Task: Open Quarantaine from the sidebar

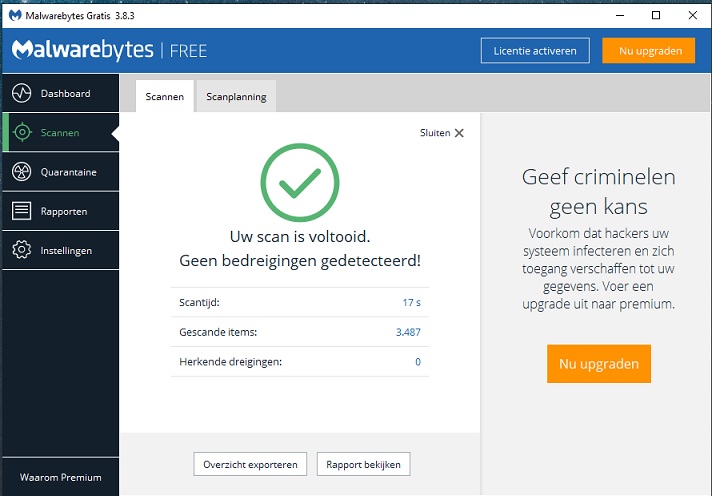Action: [x=68, y=172]
